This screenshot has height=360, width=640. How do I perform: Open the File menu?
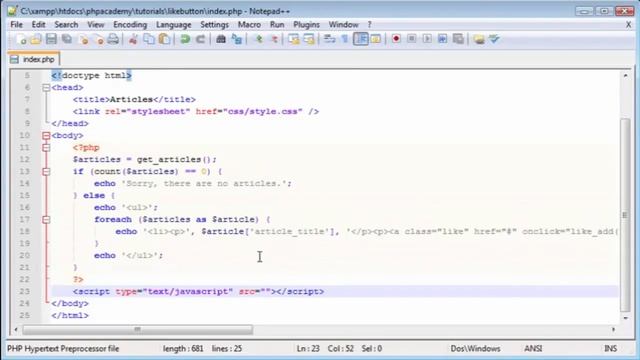[17, 24]
